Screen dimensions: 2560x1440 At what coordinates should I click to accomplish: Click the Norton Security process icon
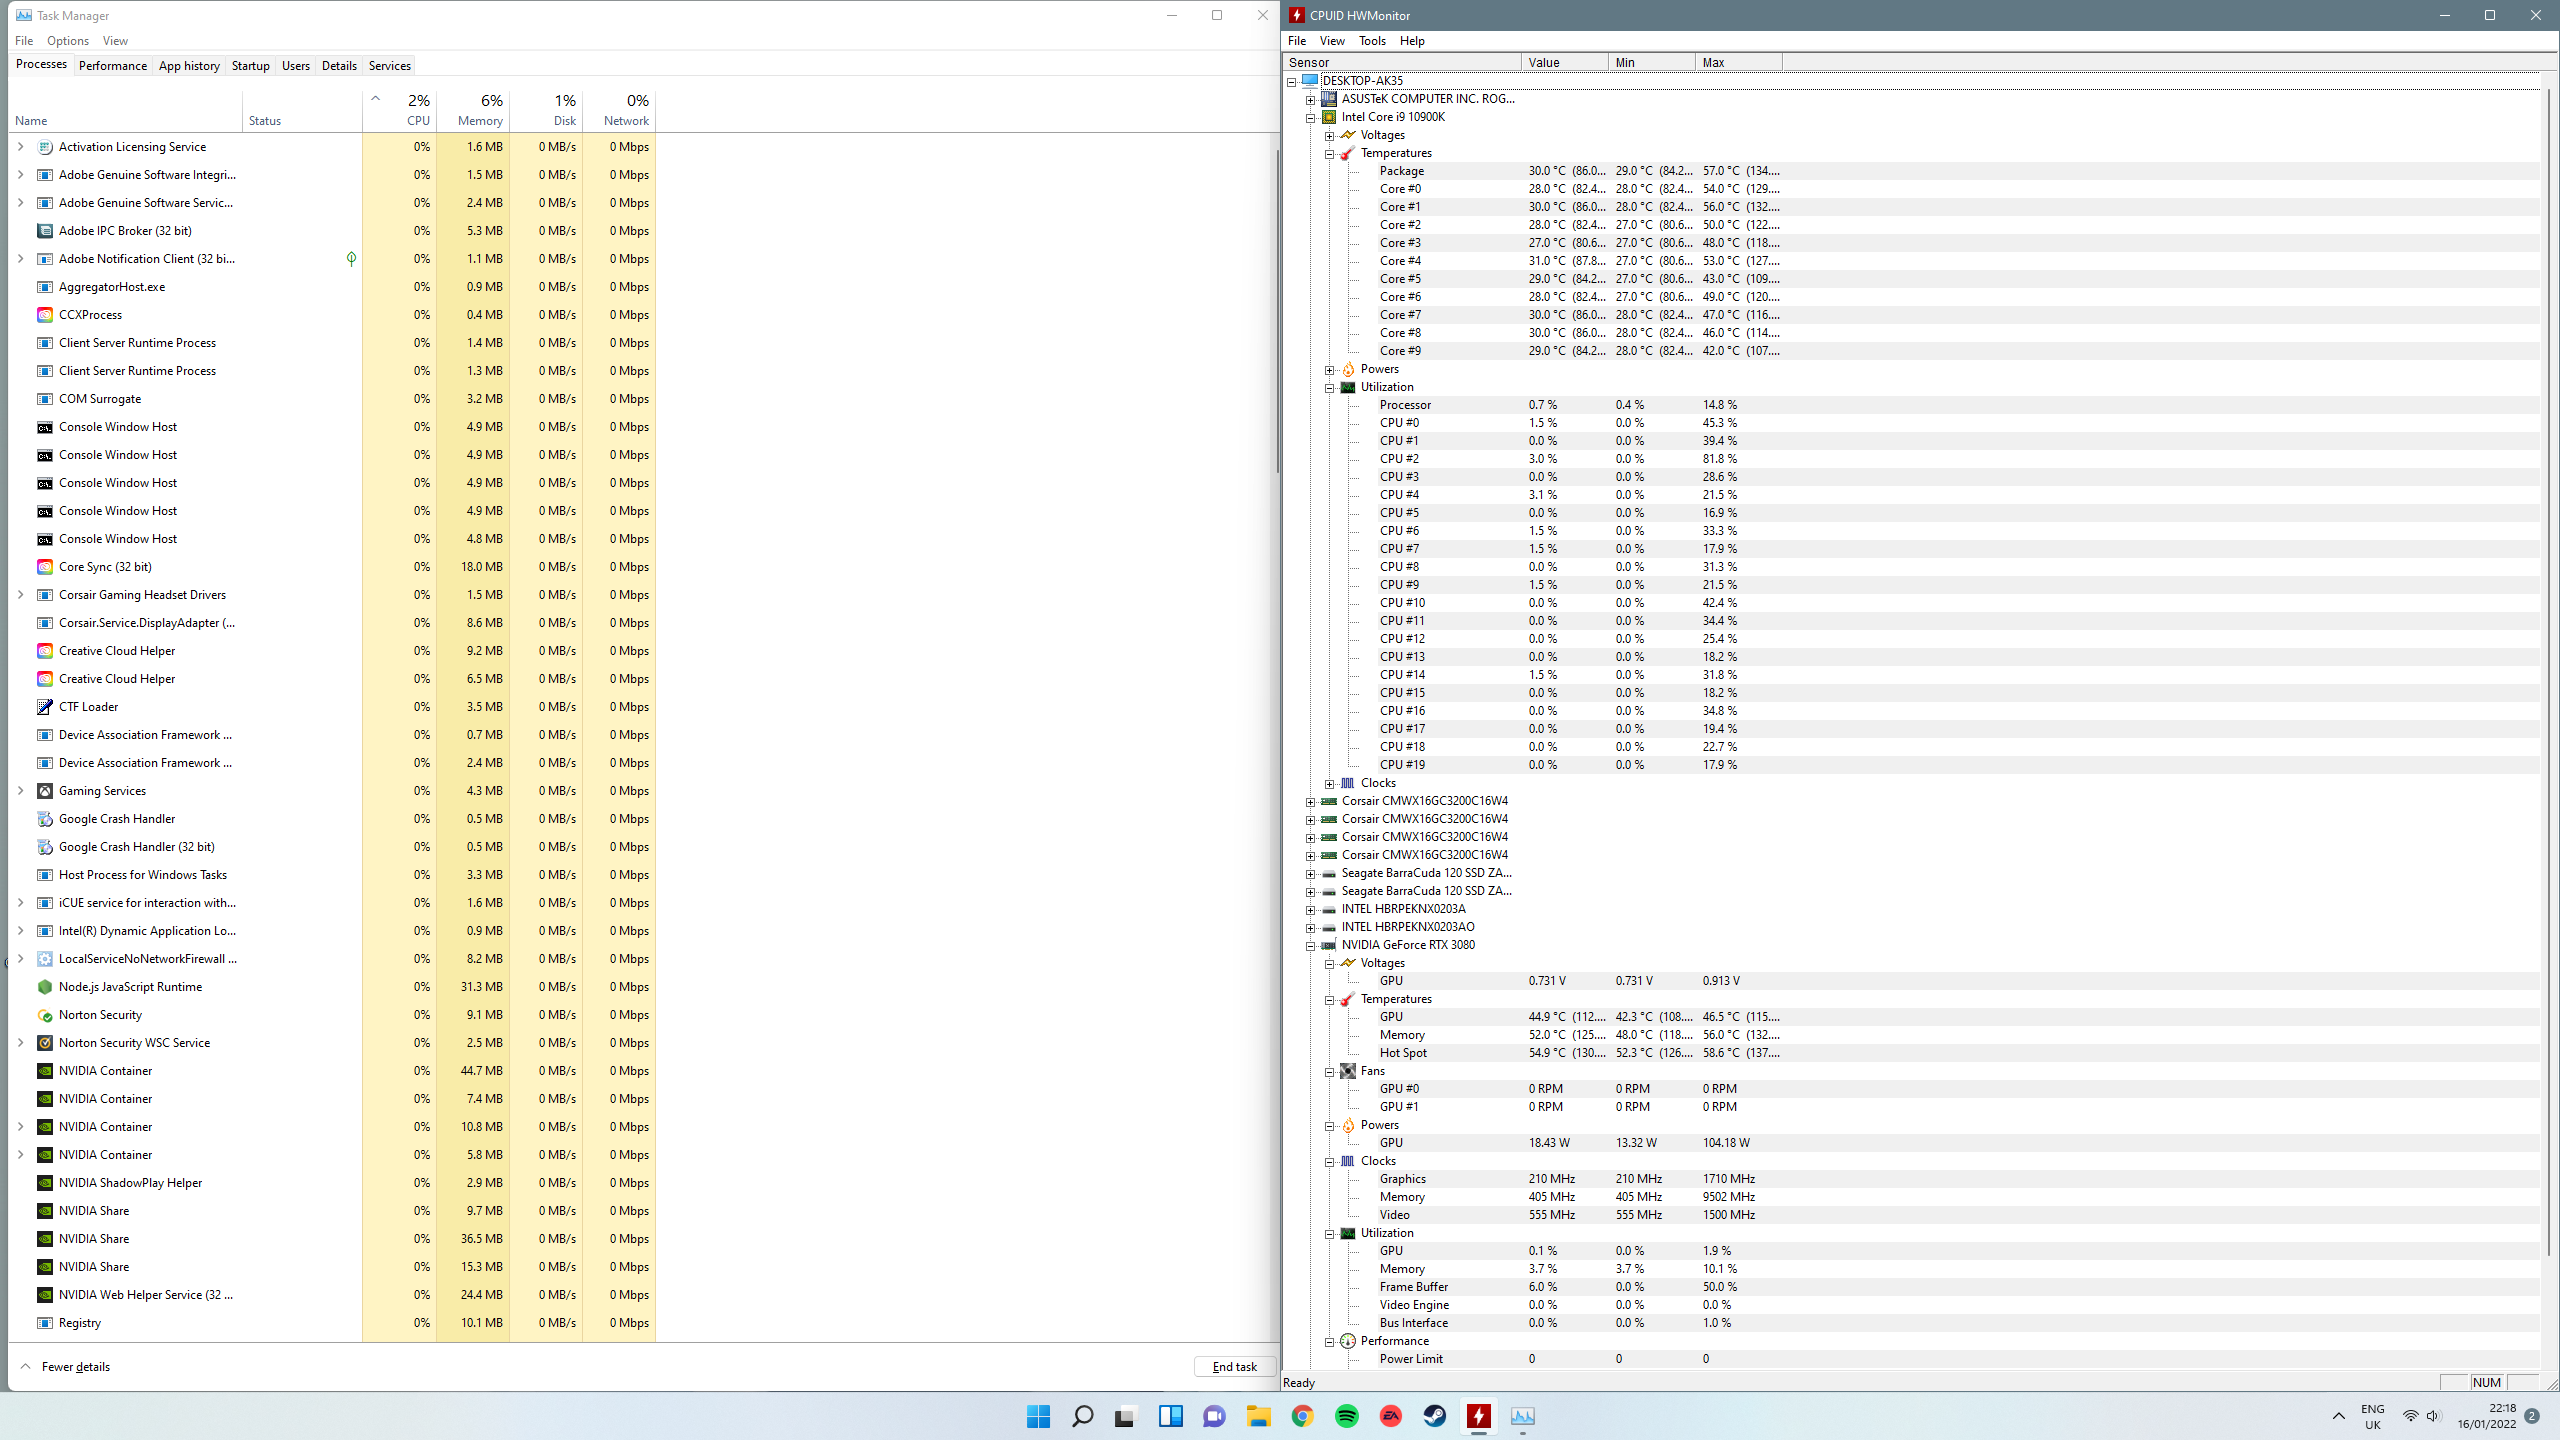pos(44,1015)
